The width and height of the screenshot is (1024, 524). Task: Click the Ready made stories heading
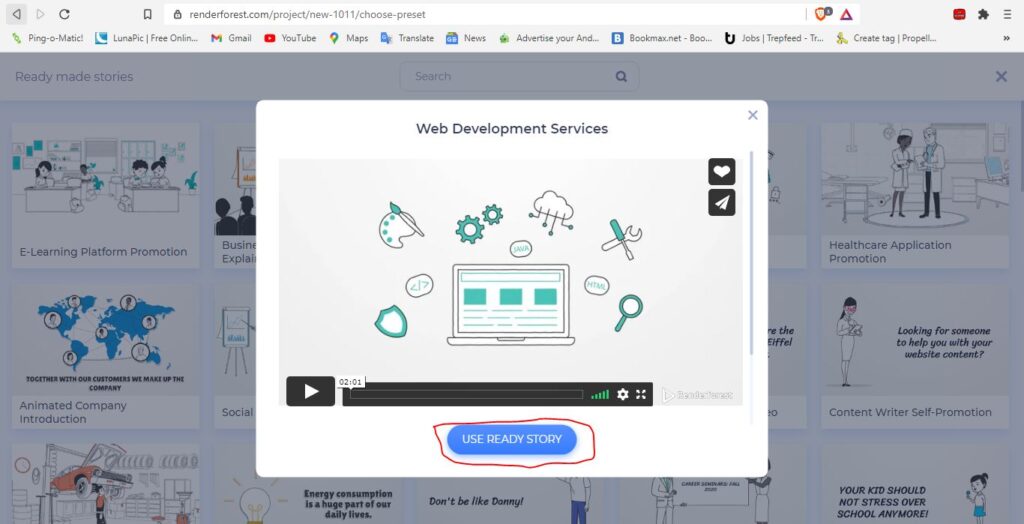coord(74,76)
